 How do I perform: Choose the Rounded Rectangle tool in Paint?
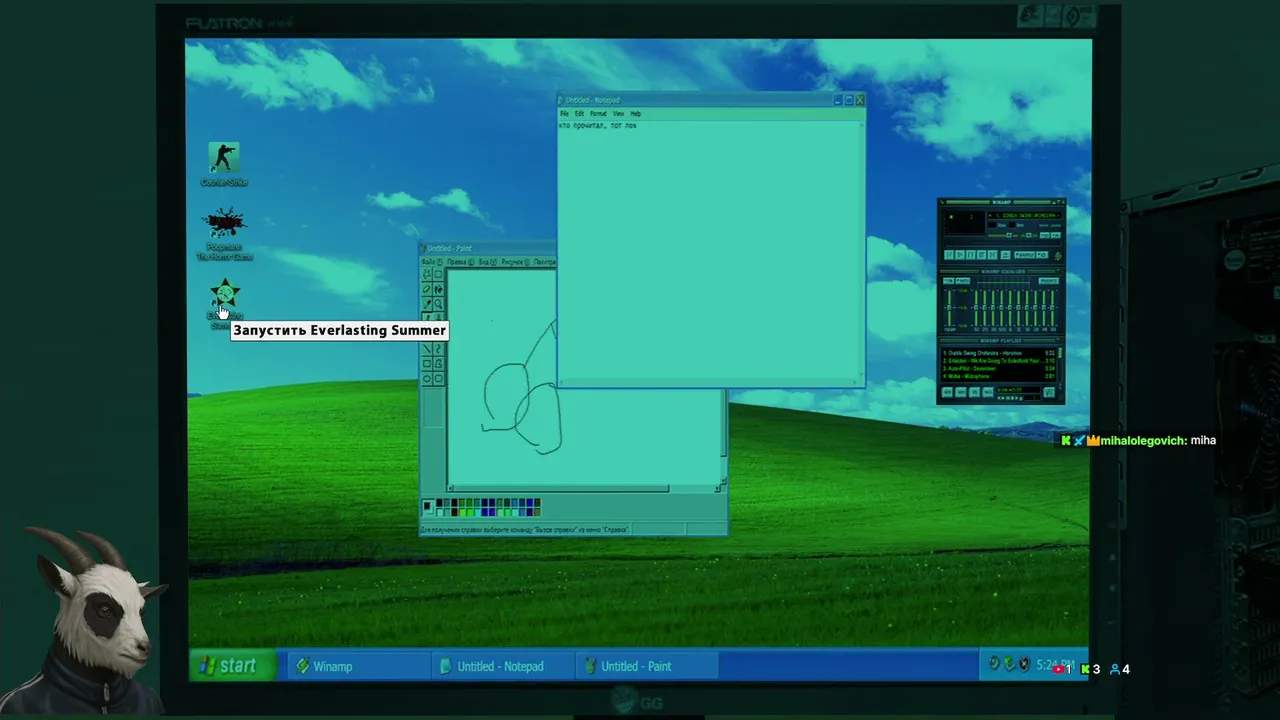click(438, 379)
